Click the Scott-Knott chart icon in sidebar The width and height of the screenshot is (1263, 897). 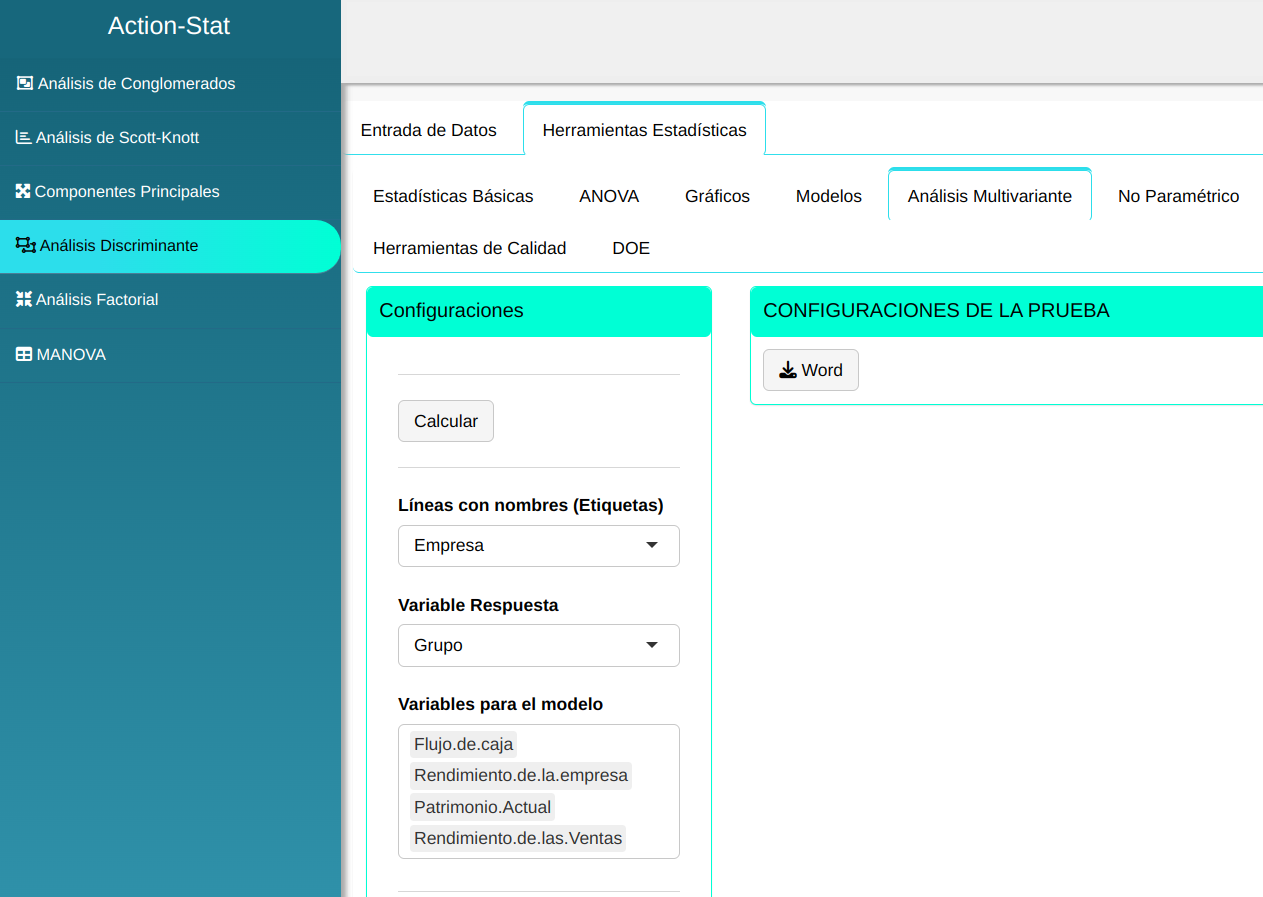coord(23,137)
